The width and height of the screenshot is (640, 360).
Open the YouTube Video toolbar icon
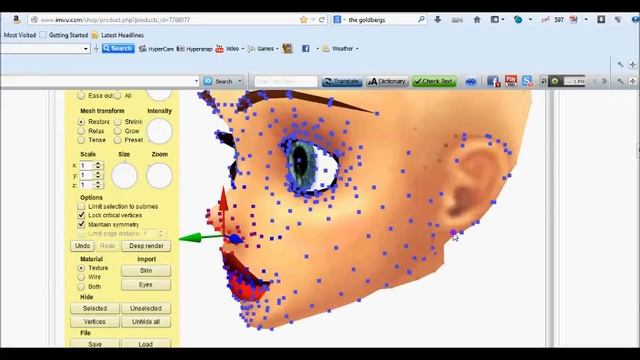tap(219, 49)
